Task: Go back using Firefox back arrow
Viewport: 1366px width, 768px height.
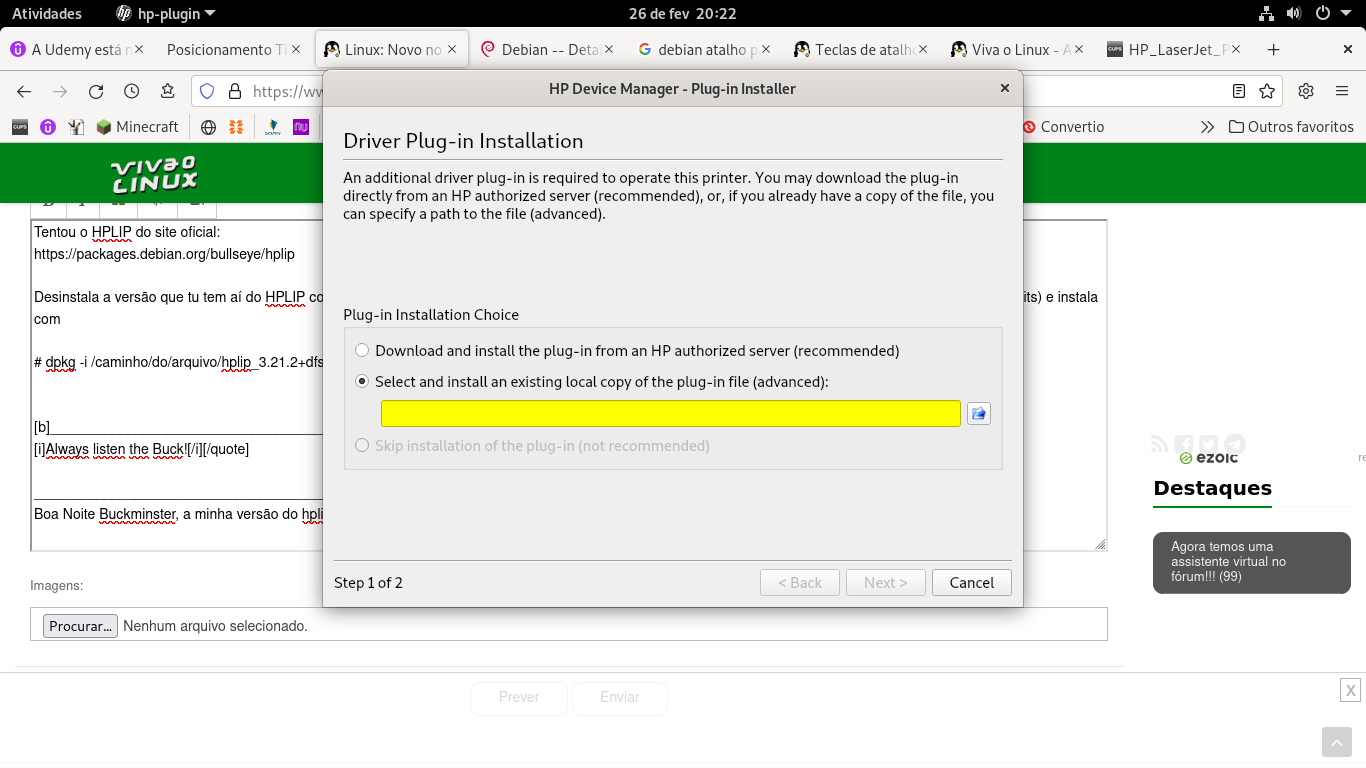Action: 24,91
